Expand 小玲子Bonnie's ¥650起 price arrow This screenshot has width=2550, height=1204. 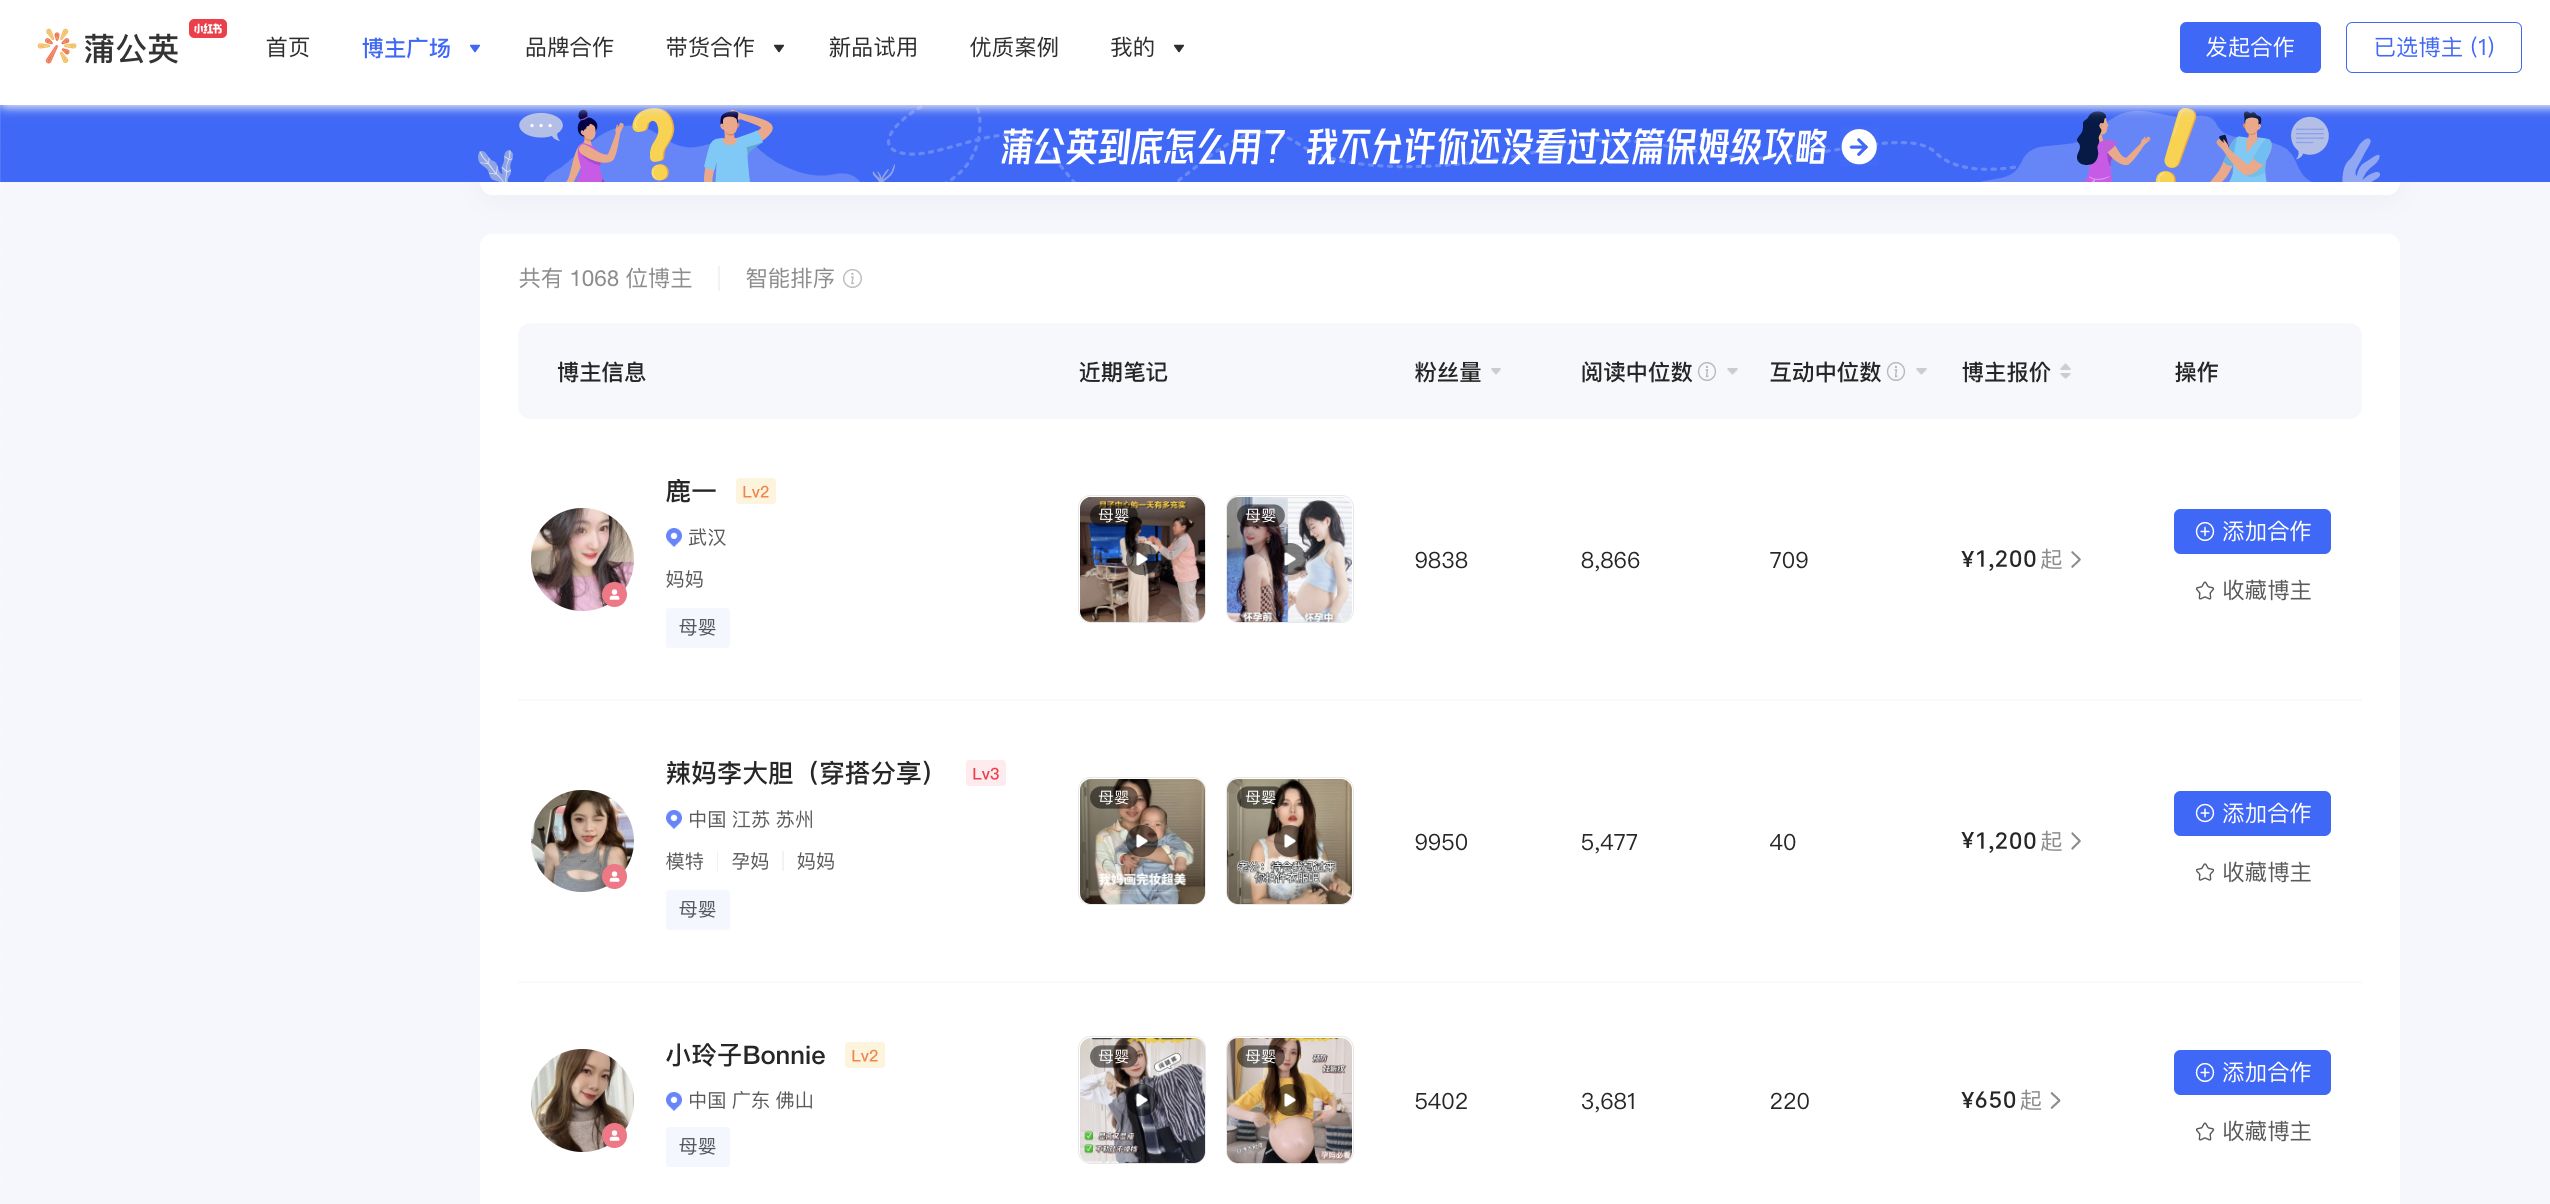click(2055, 1101)
